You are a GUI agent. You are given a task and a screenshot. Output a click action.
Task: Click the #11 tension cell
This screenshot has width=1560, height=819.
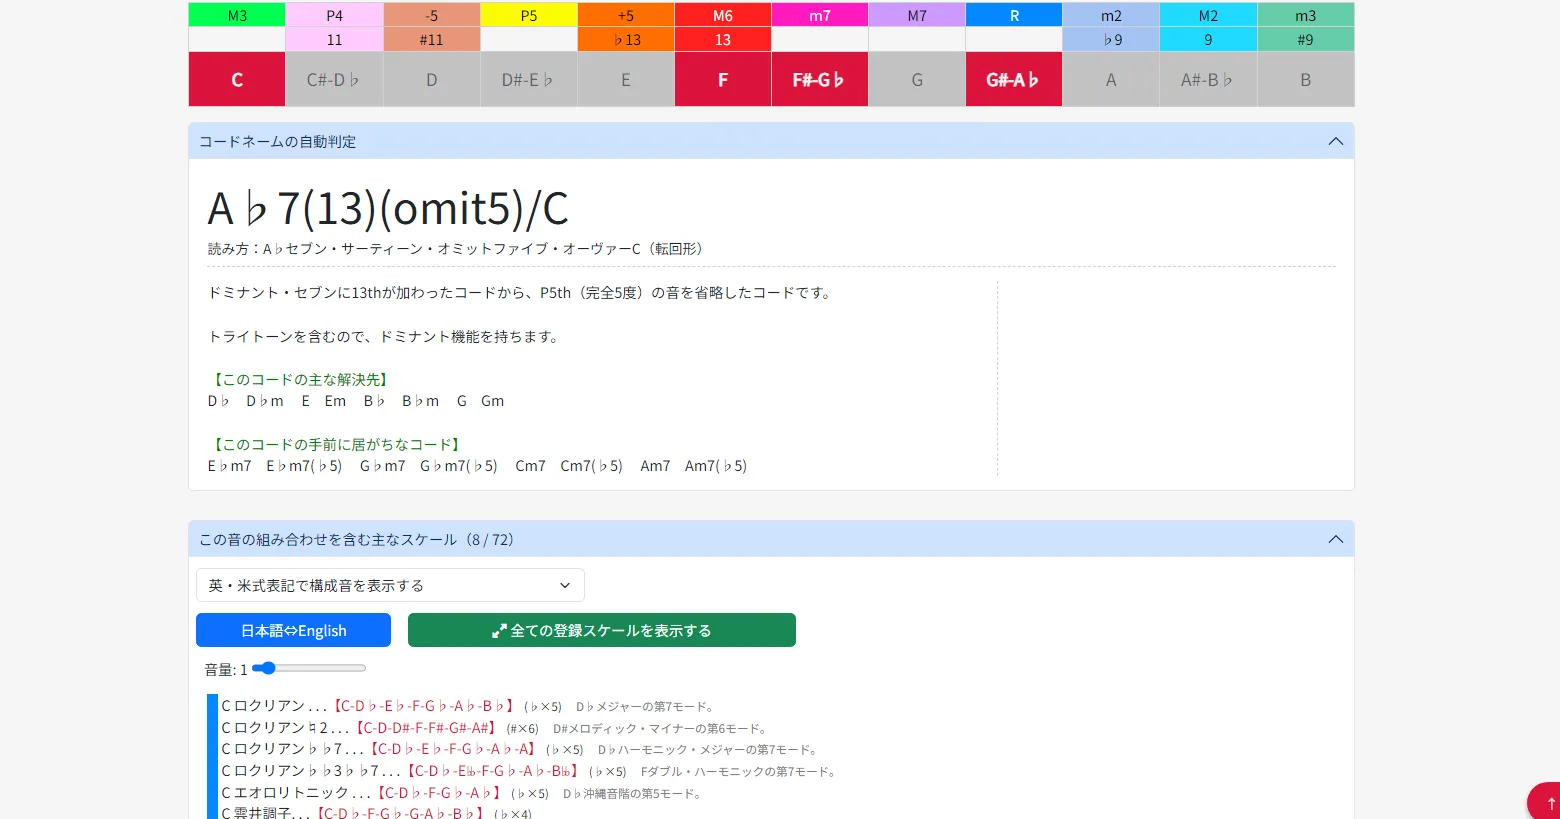click(431, 39)
